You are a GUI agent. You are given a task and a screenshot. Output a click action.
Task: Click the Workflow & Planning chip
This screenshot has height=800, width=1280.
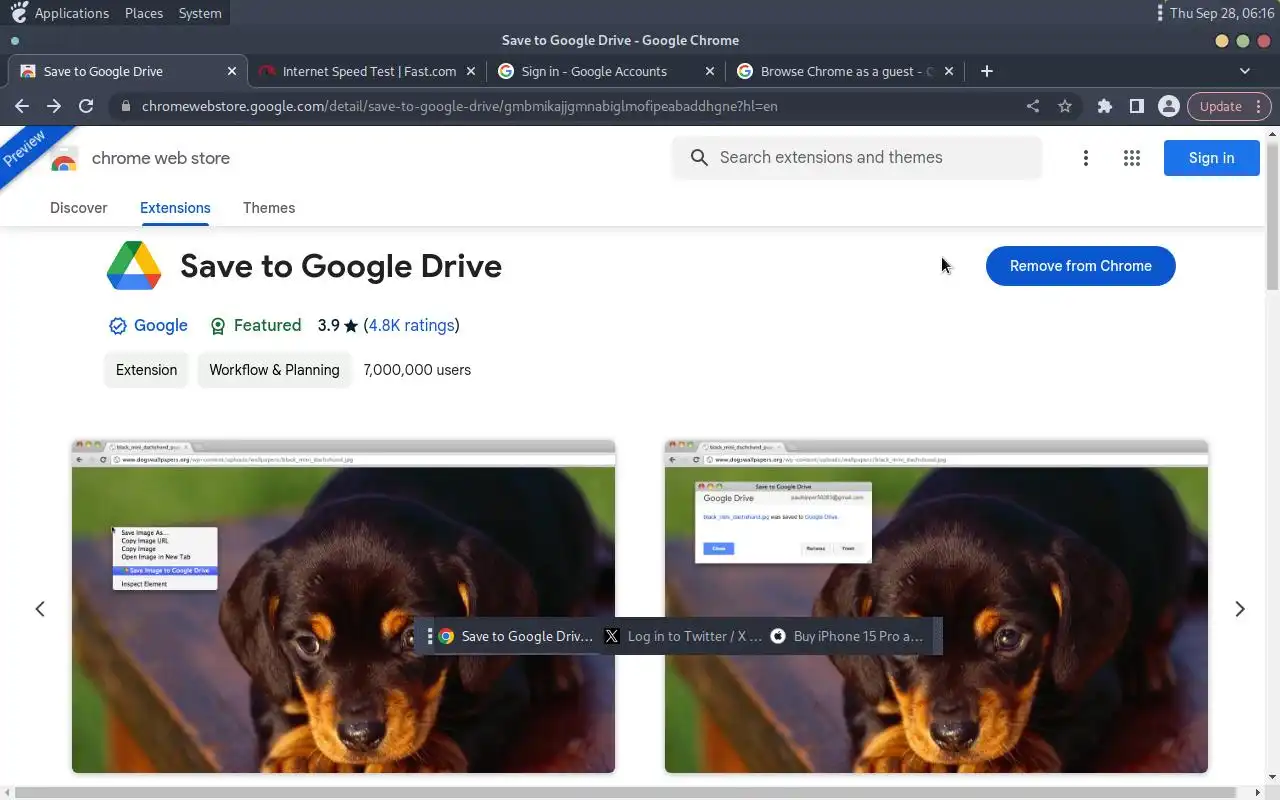click(274, 370)
